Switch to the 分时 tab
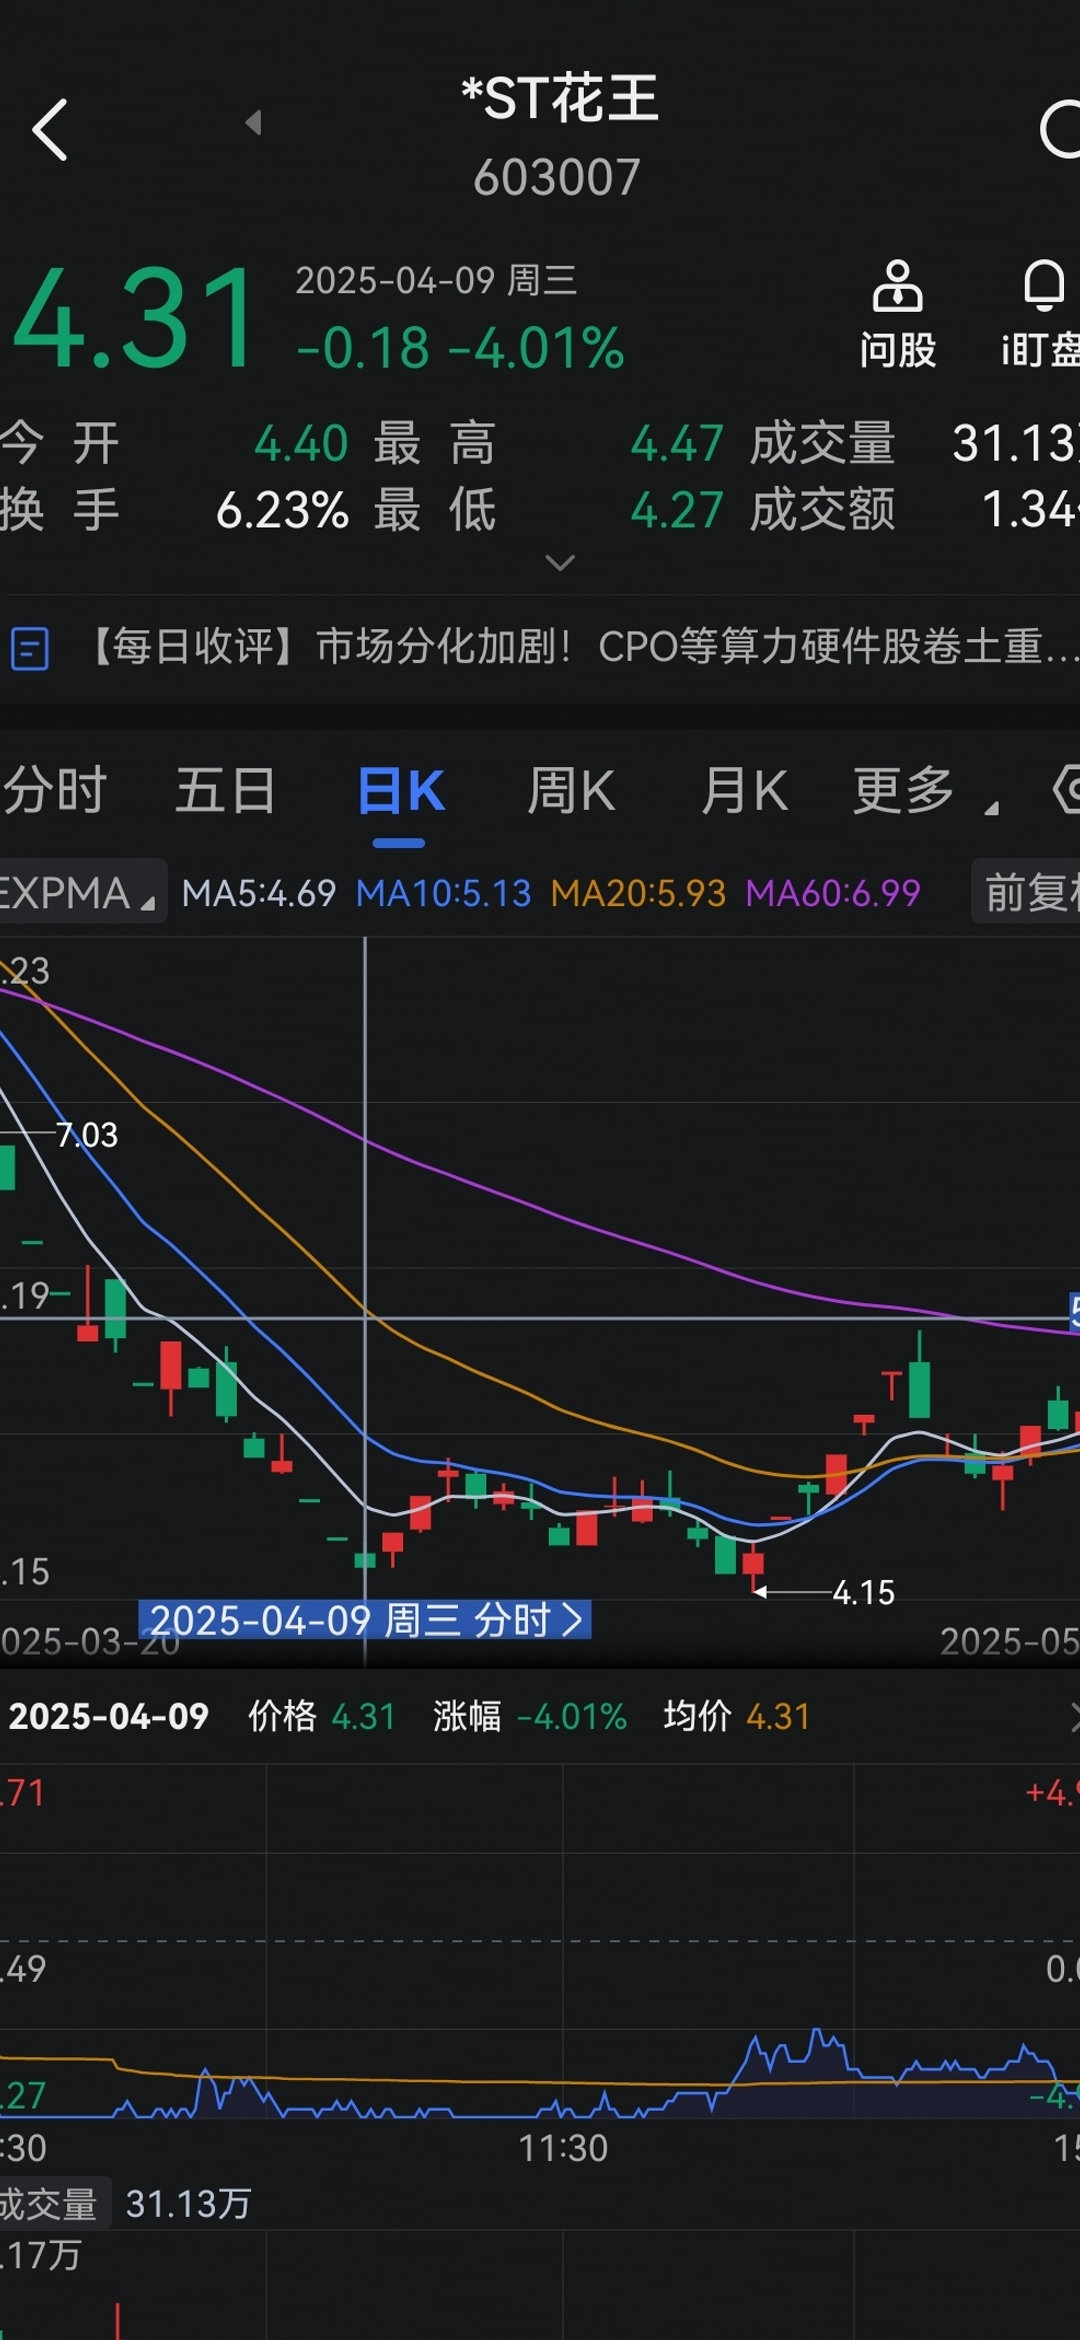Viewport: 1080px width, 2340px height. (x=55, y=790)
